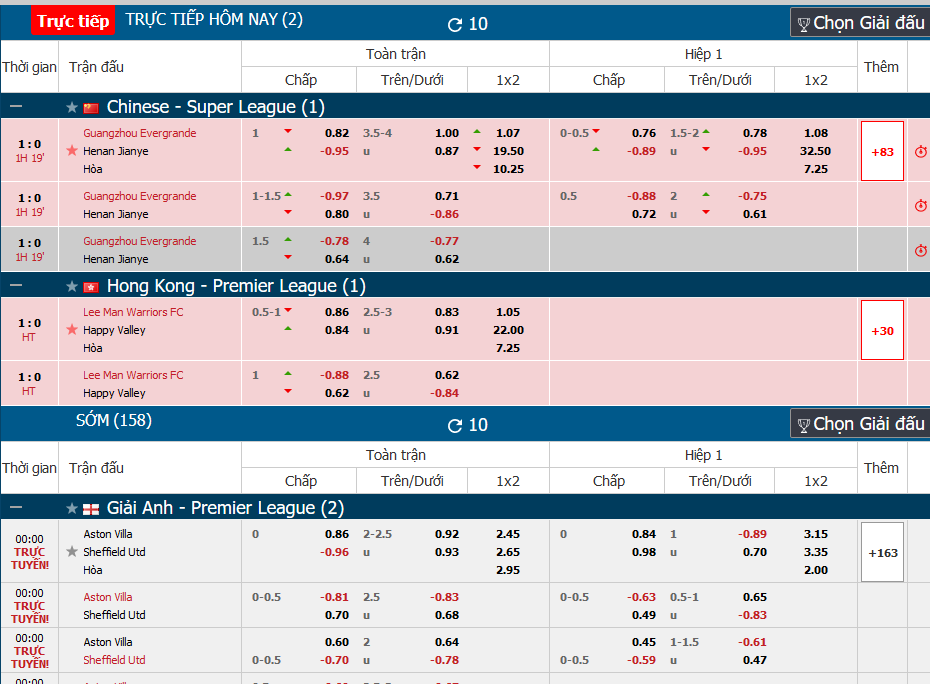Star the Guangzhou Evergrande vs Henan Jianye match

coord(72,151)
